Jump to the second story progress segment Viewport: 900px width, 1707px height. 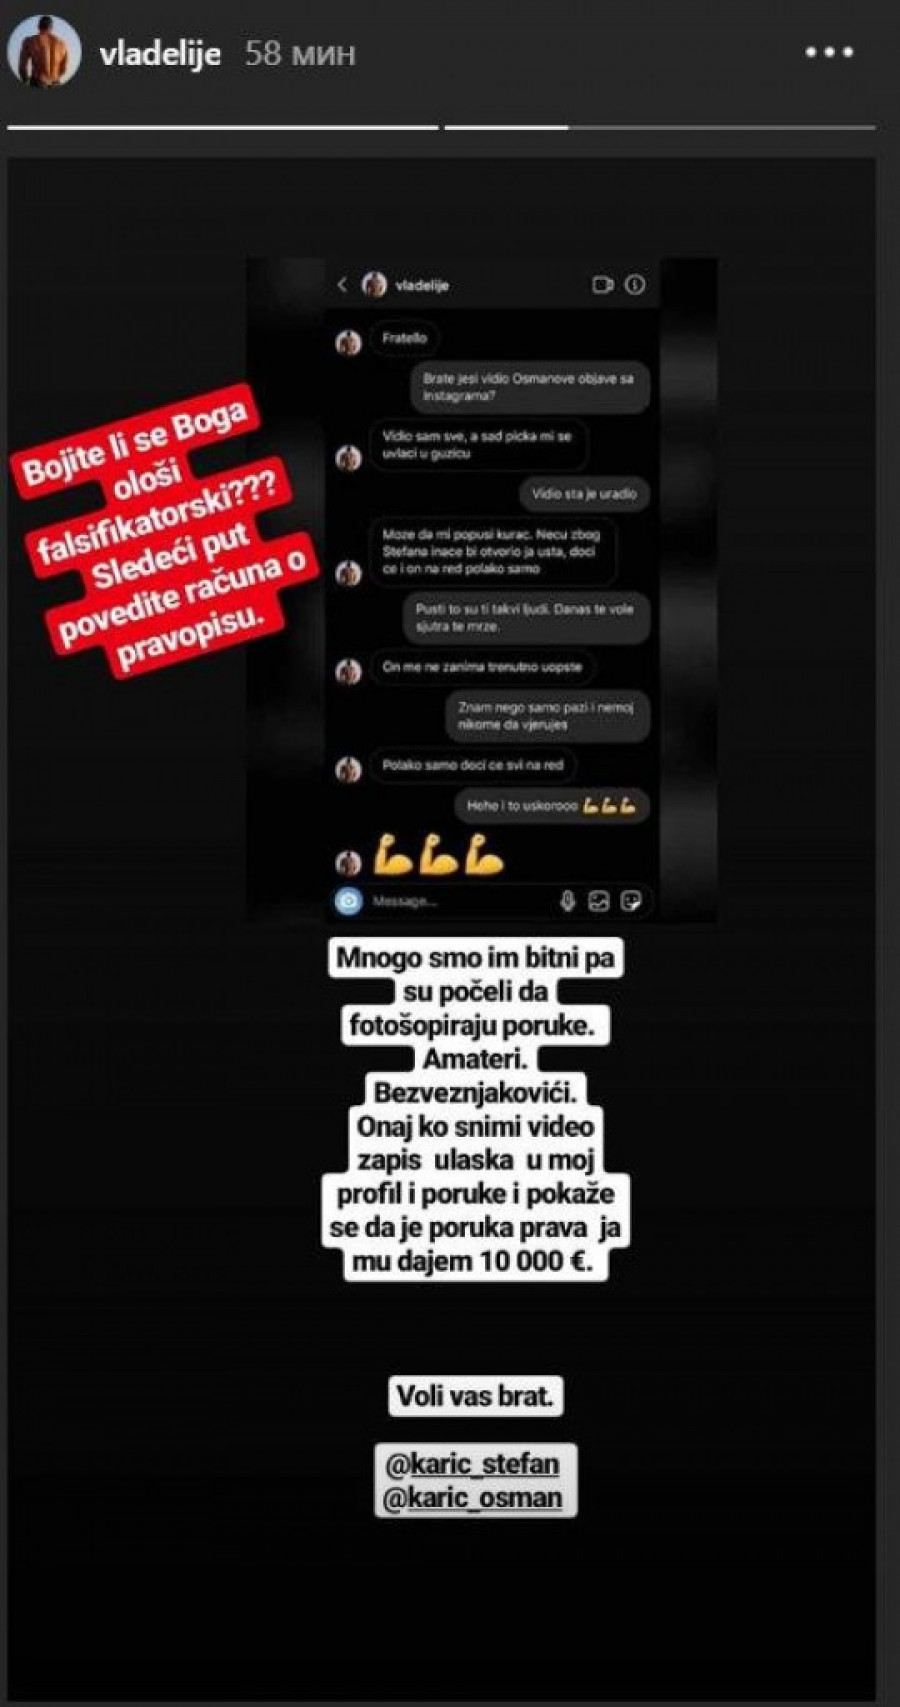660,127
